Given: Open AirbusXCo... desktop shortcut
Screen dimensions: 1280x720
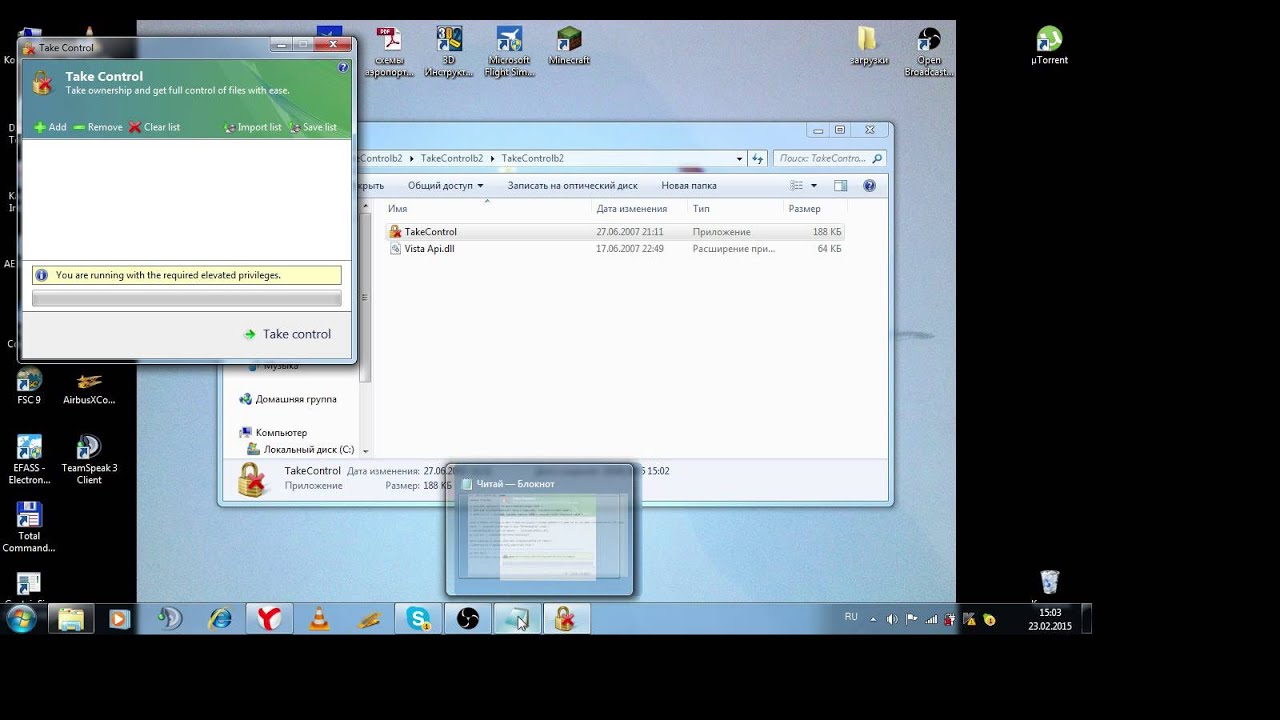Looking at the screenshot, I should (89, 387).
